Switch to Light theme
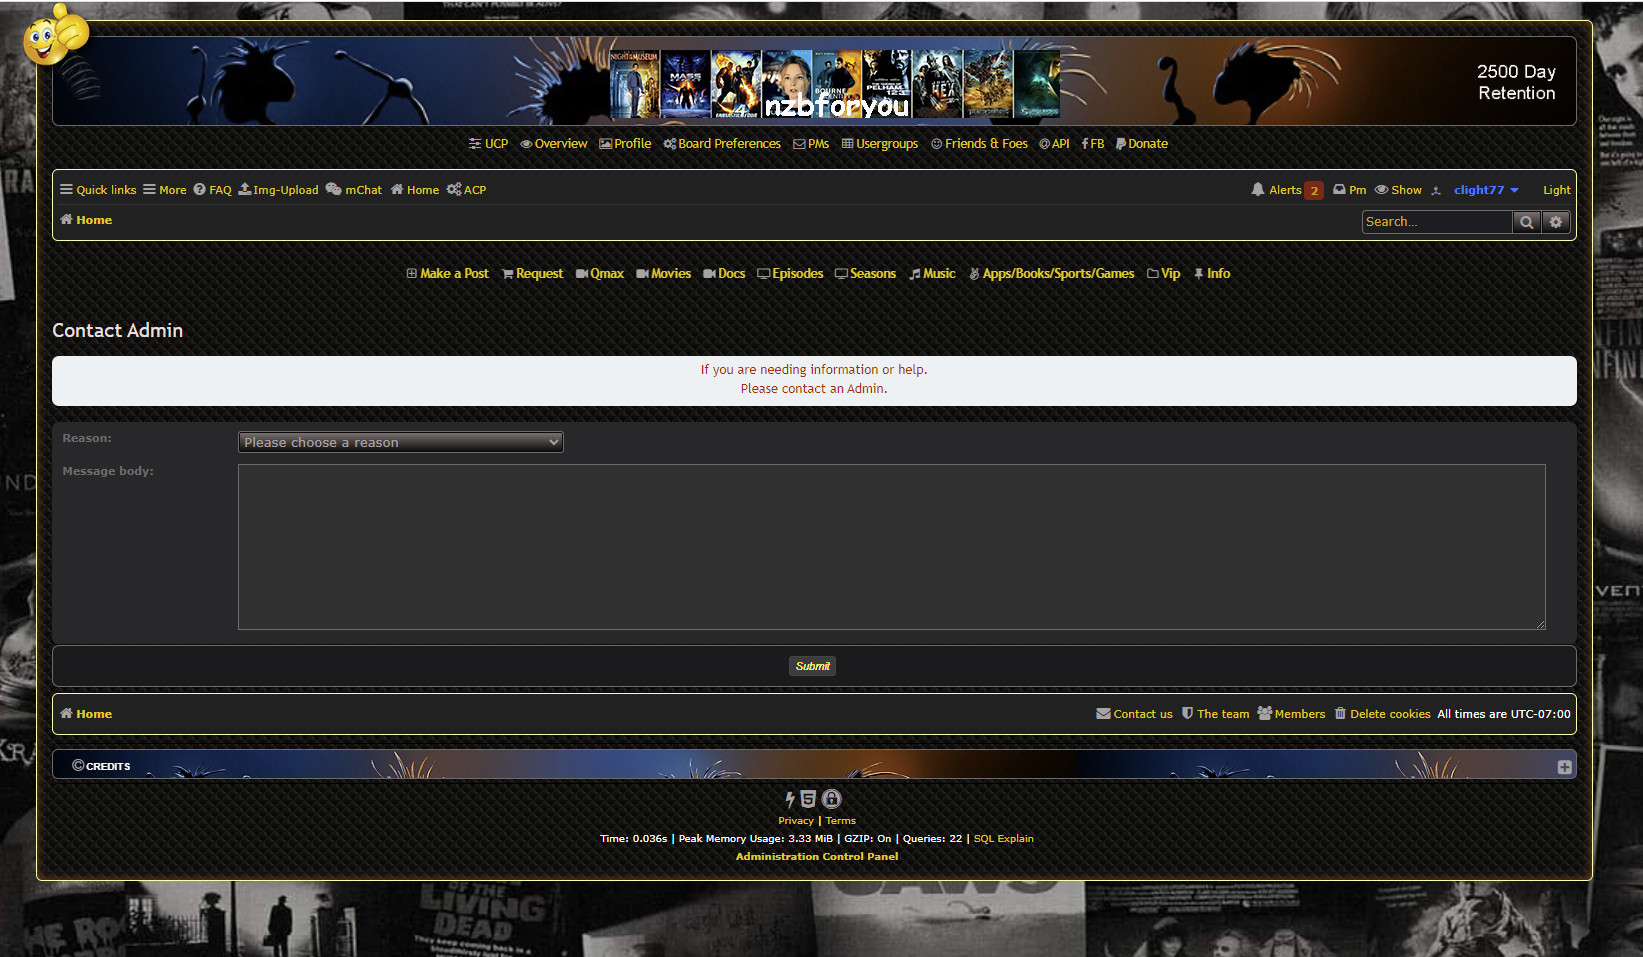Image resolution: width=1643 pixels, height=957 pixels. (x=1556, y=190)
